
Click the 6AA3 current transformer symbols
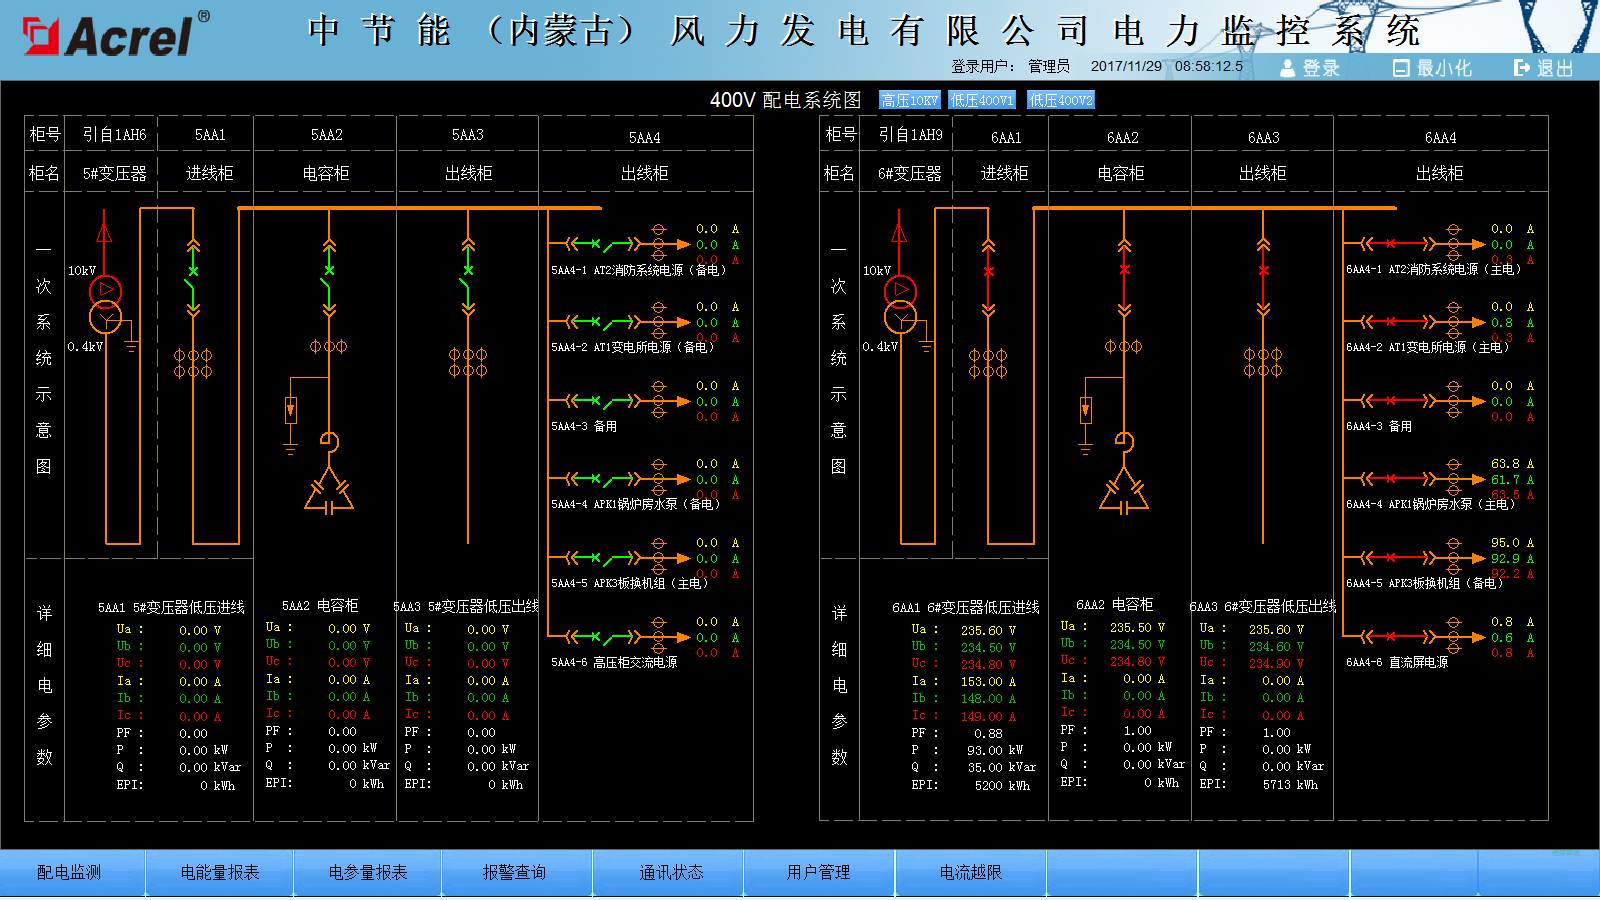click(1263, 363)
